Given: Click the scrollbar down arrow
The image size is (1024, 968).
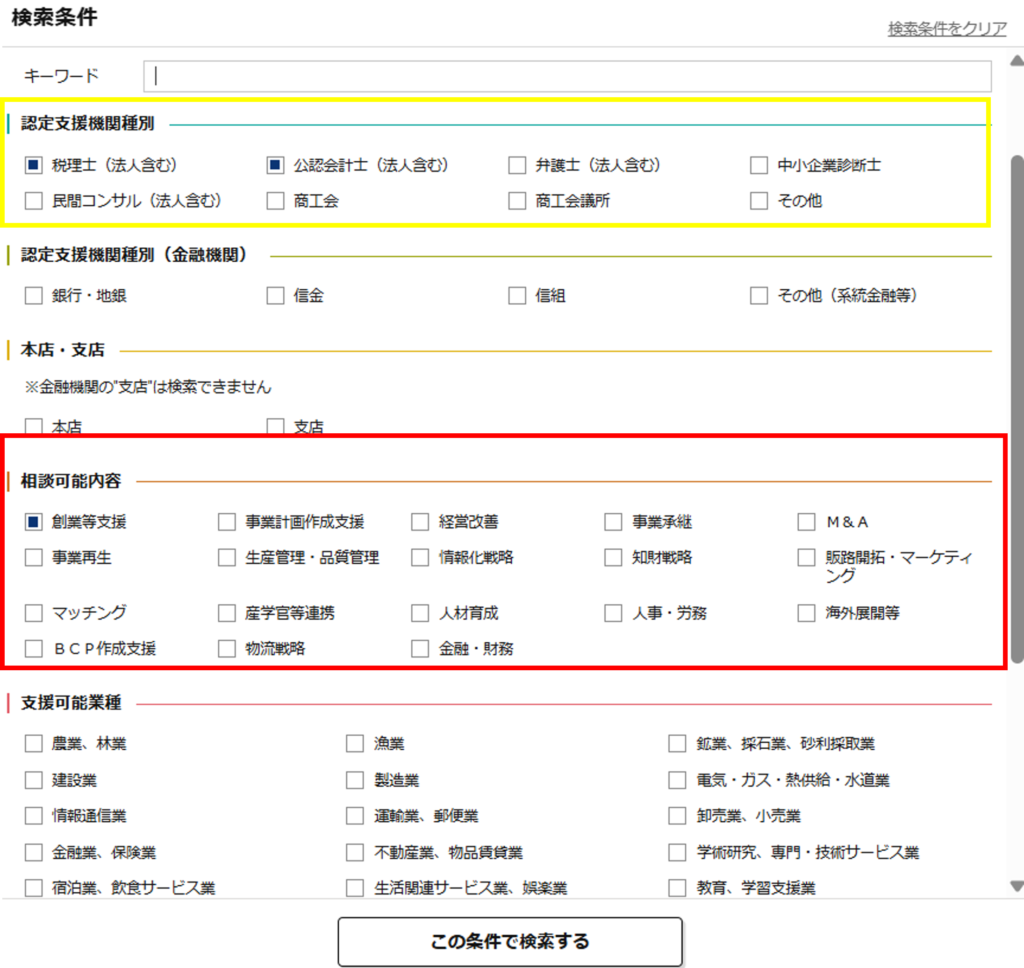Looking at the screenshot, I should pyautogui.click(x=1016, y=885).
